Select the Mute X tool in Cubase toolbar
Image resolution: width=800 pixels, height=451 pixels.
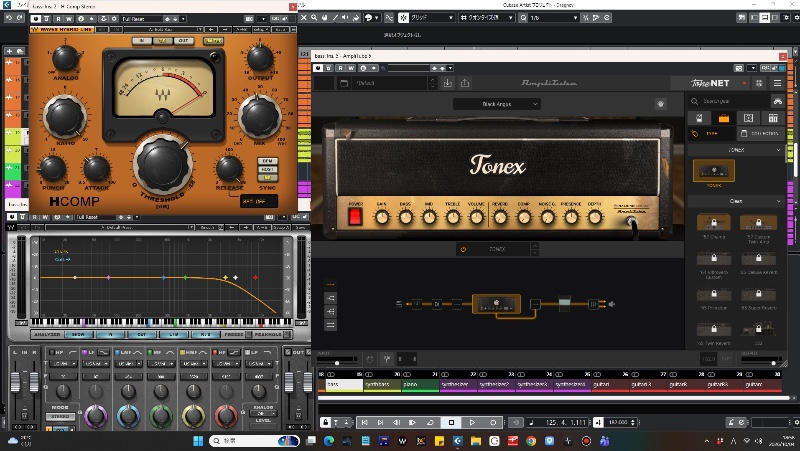click(304, 17)
